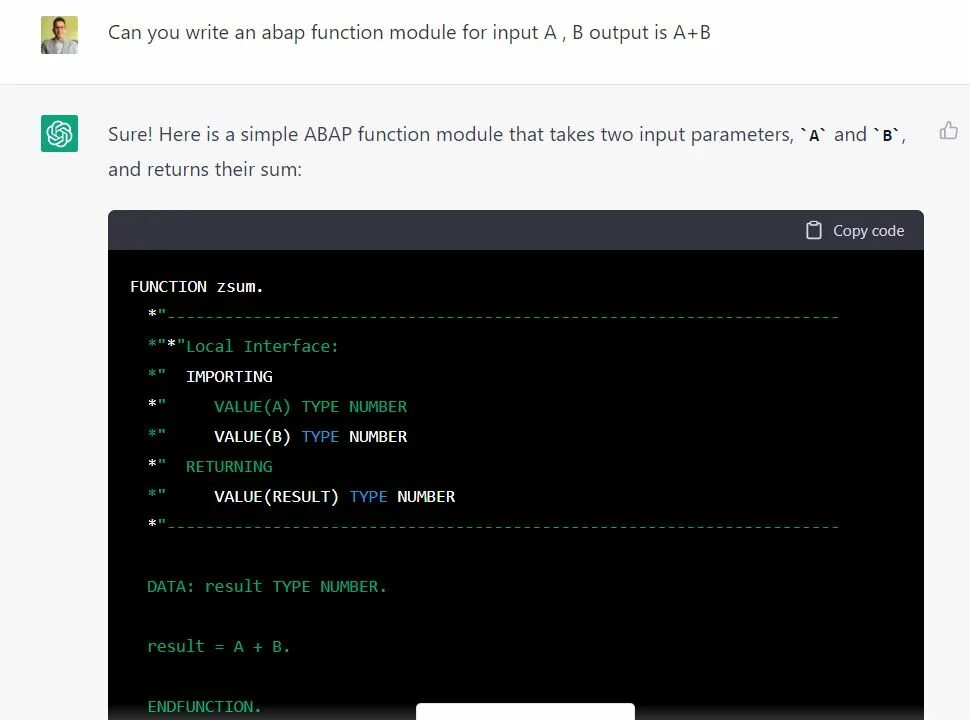Viewport: 970px width, 720px height.
Task: Click the IMPORTING keyword in code
Action: (x=229, y=376)
